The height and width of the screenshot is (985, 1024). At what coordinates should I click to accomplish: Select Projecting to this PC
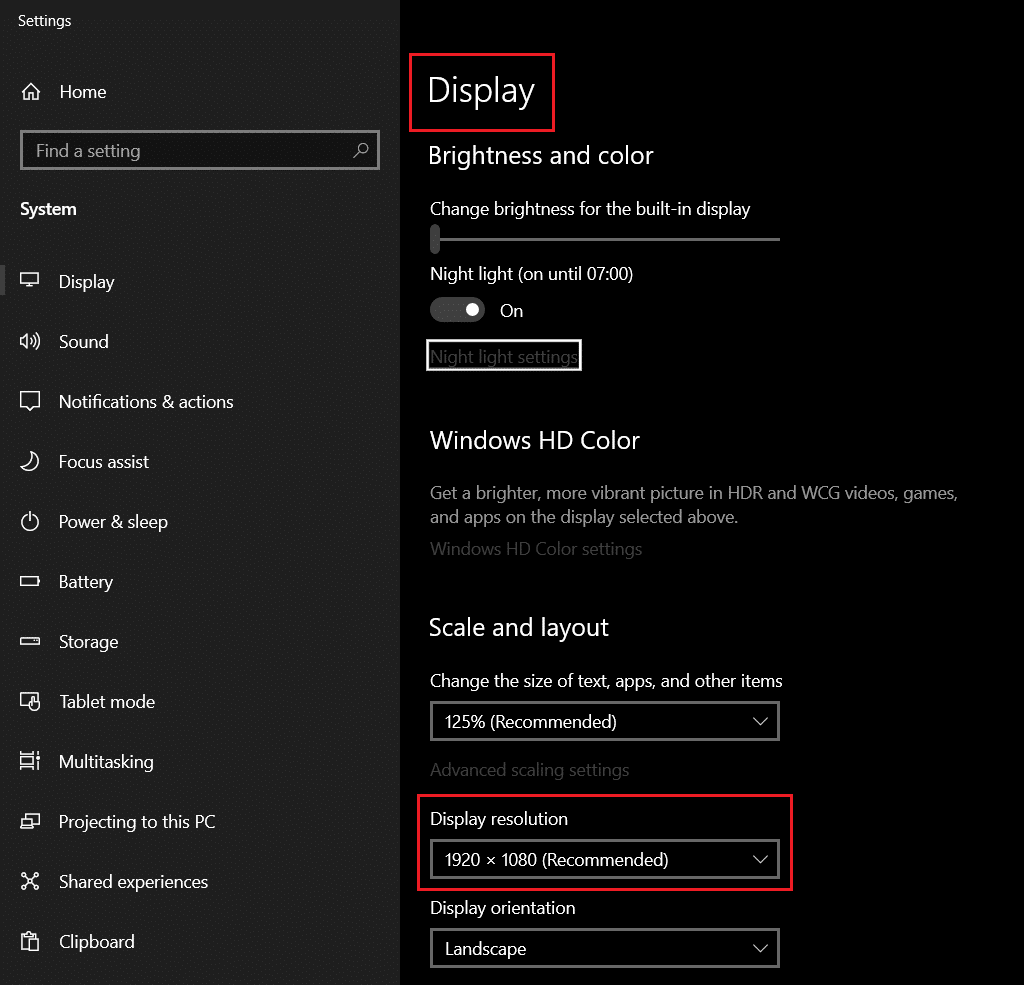pos(136,822)
